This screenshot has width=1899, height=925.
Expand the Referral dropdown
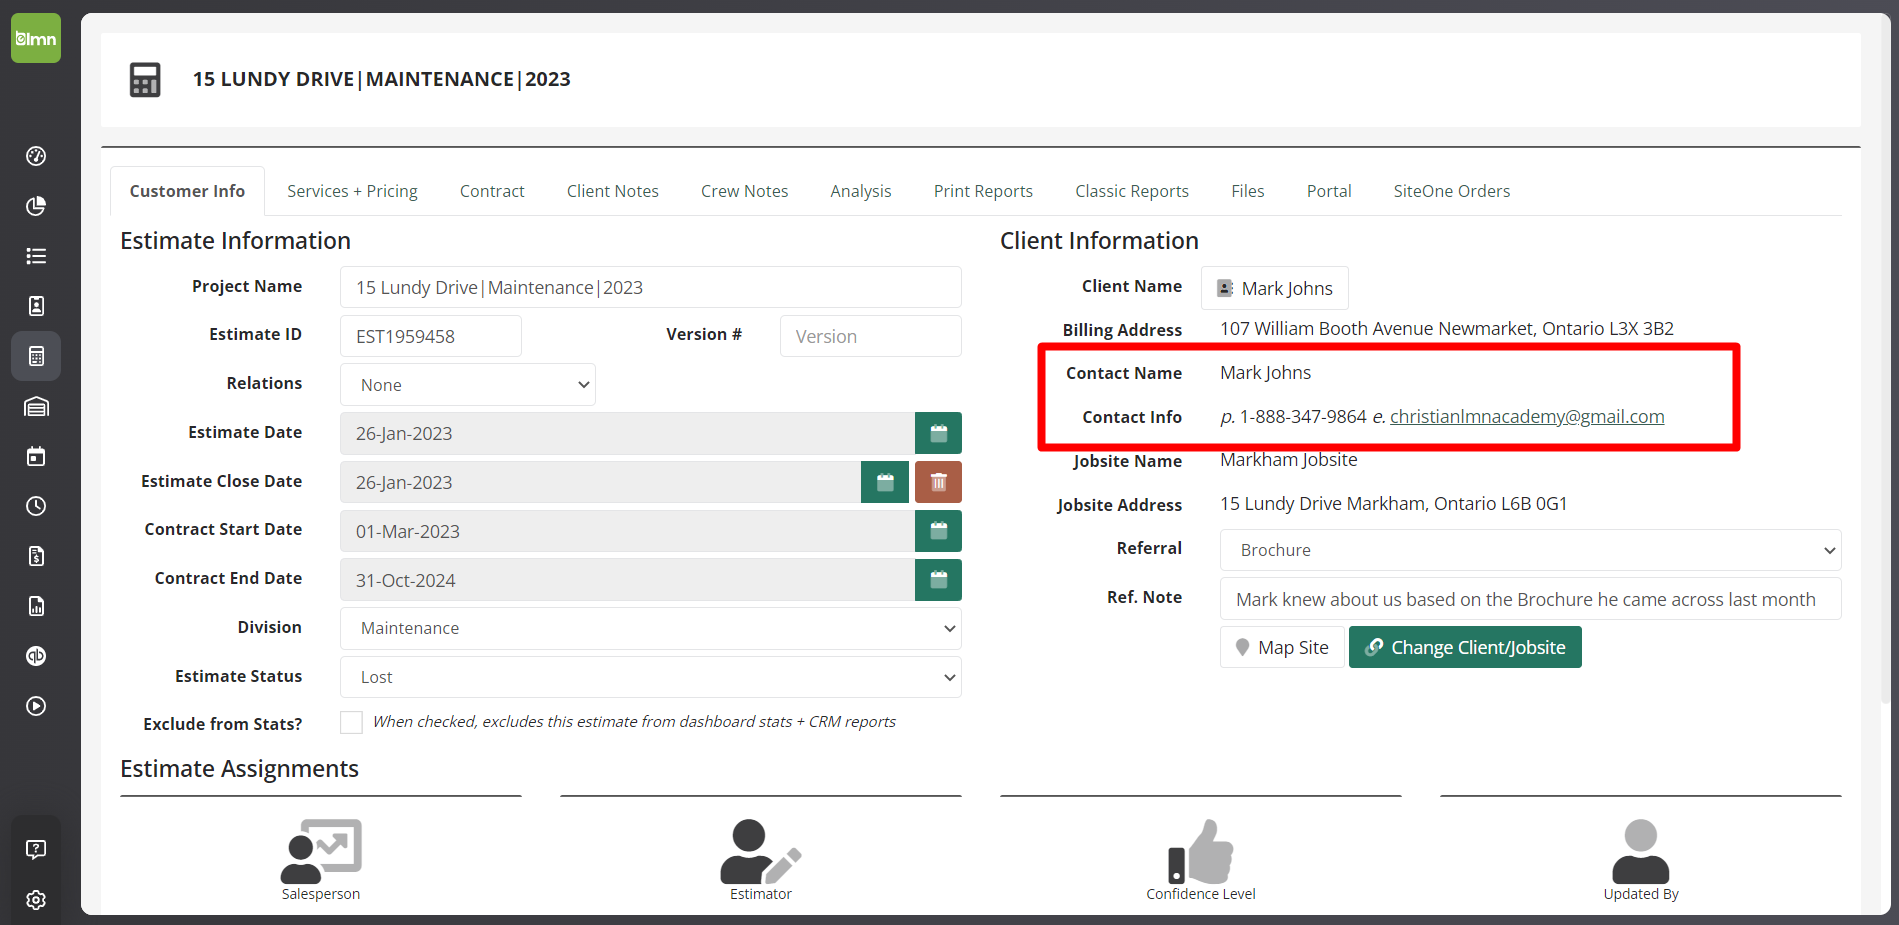1531,550
